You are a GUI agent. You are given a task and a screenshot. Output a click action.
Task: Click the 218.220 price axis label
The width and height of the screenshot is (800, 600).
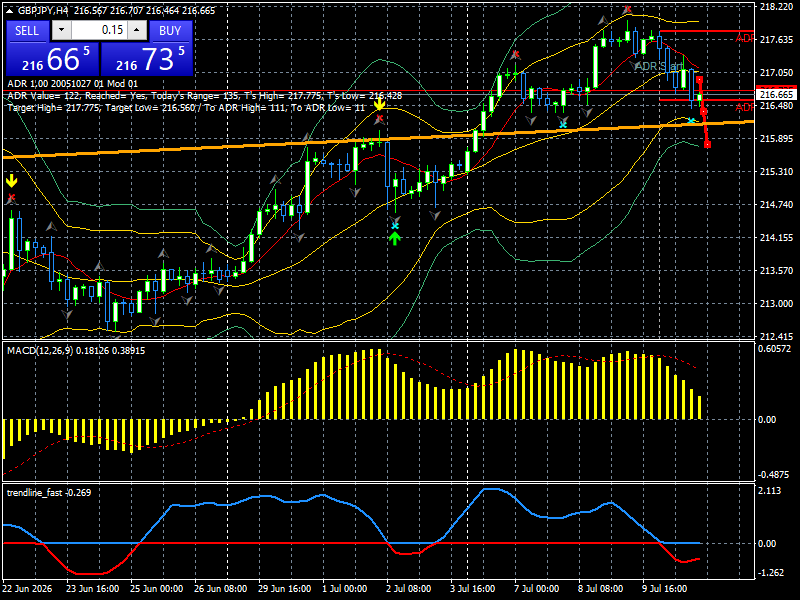pyautogui.click(x=776, y=7)
